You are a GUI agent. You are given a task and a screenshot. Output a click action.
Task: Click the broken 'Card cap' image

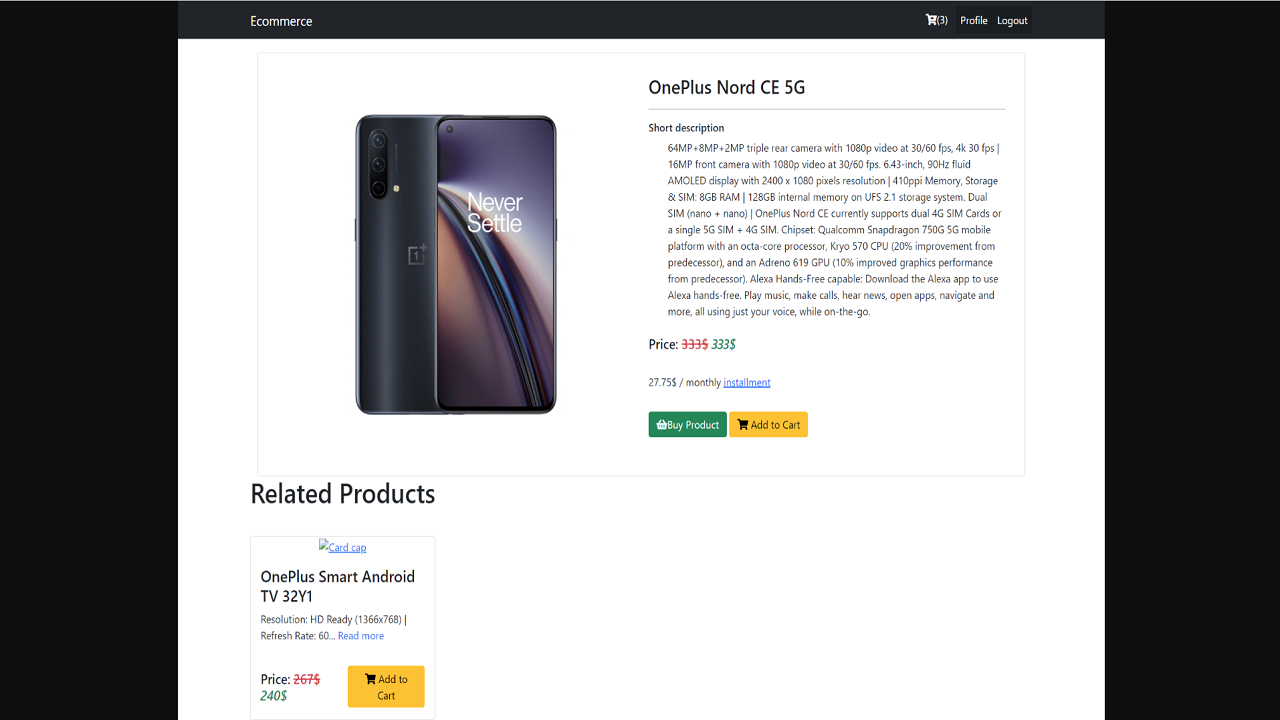342,547
